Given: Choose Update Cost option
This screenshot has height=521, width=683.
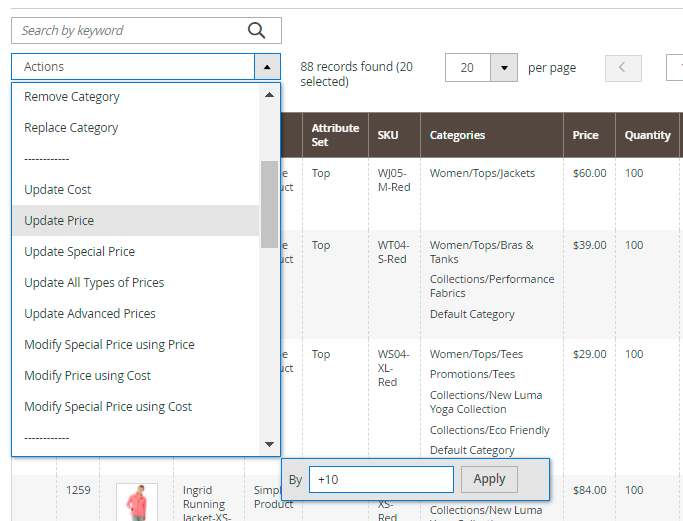Looking at the screenshot, I should point(58,190).
